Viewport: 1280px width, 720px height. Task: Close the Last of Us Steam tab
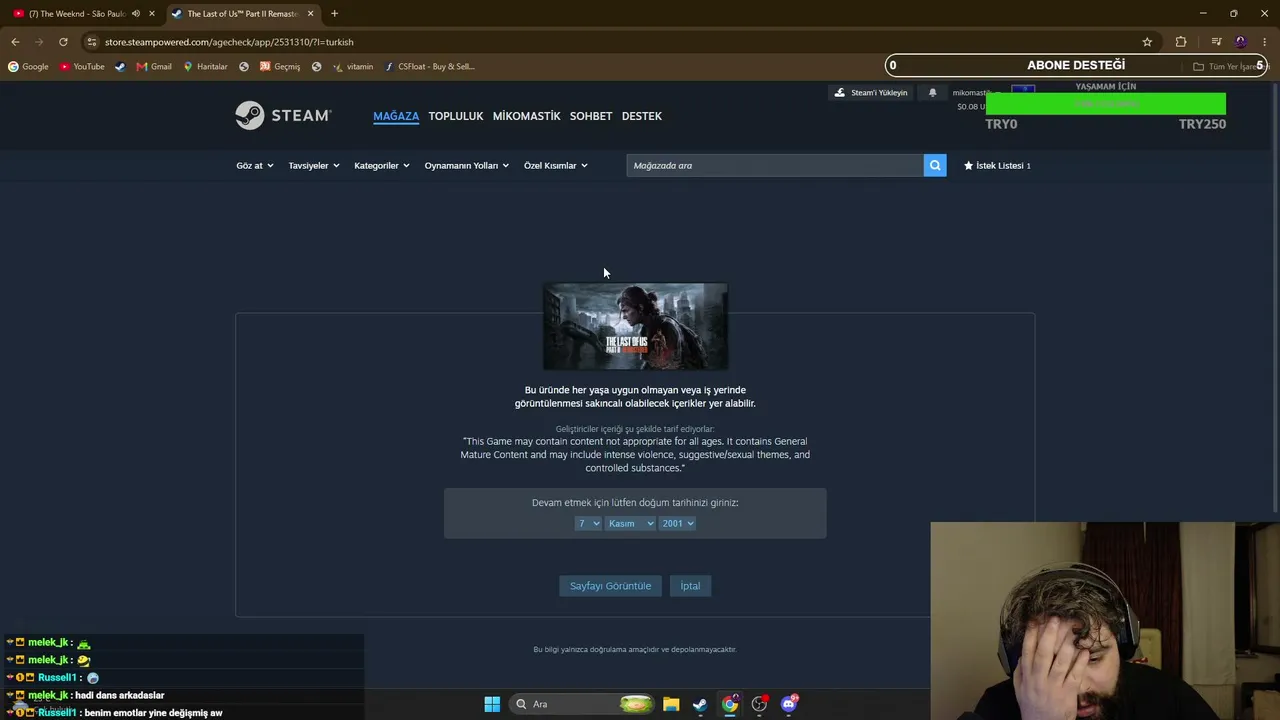click(x=310, y=14)
